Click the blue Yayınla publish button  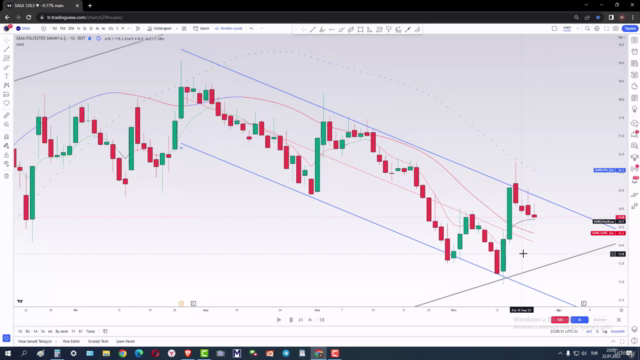630,29
